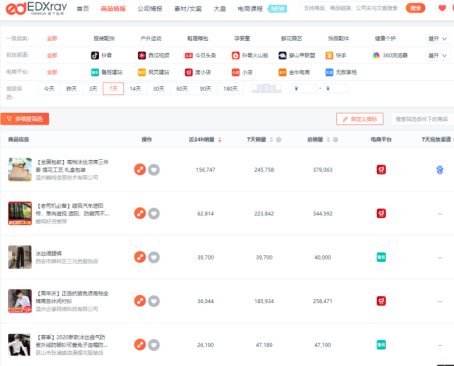The height and width of the screenshot is (366, 454).
Task: Select the 60天 time range
Action: (182, 89)
